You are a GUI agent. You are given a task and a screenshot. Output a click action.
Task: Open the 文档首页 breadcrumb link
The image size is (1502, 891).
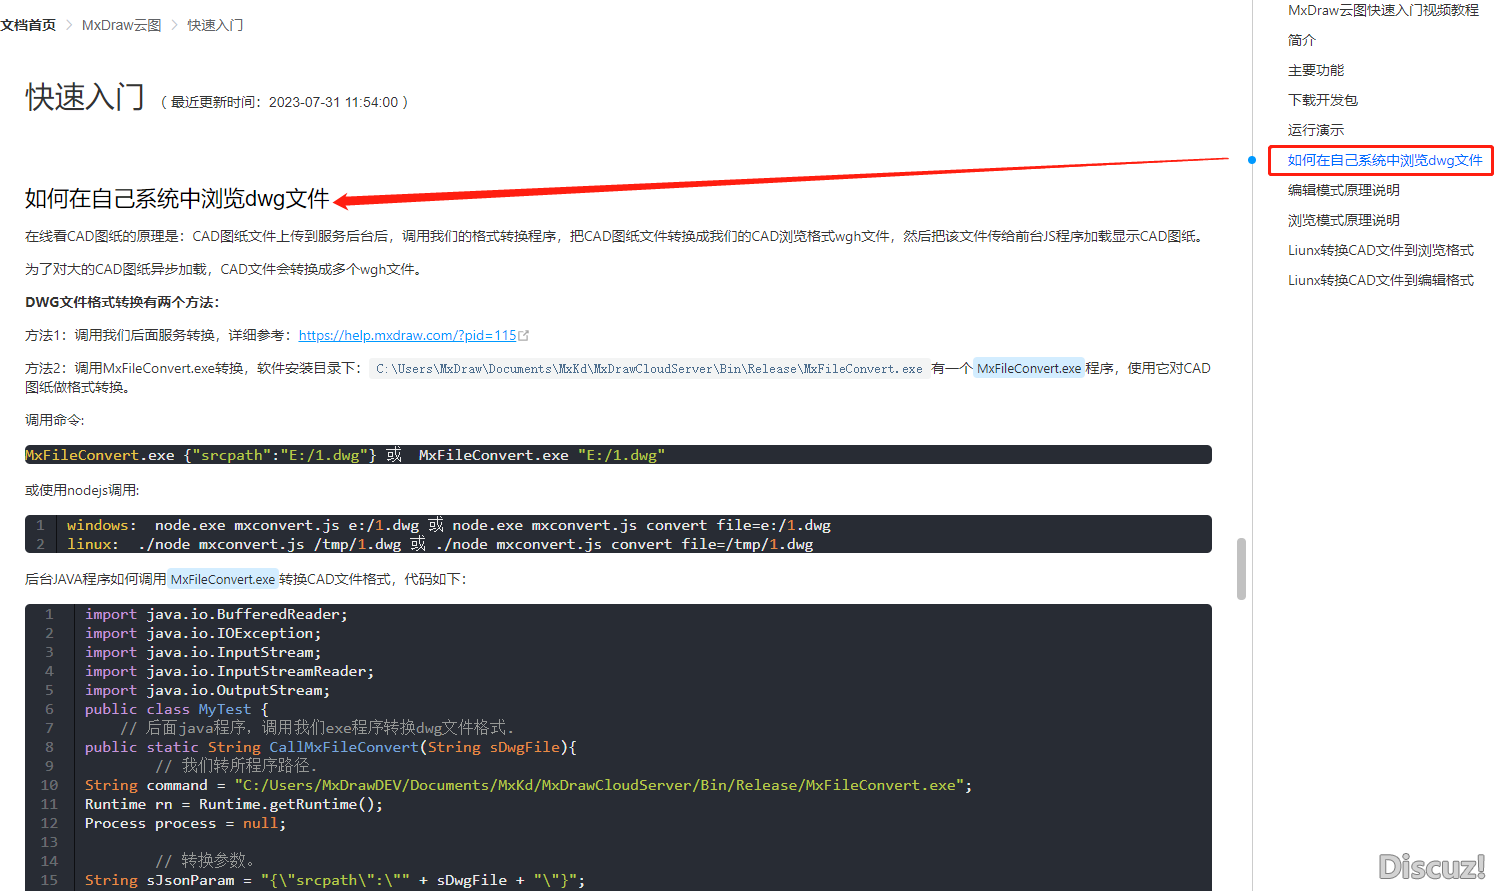pos(28,25)
